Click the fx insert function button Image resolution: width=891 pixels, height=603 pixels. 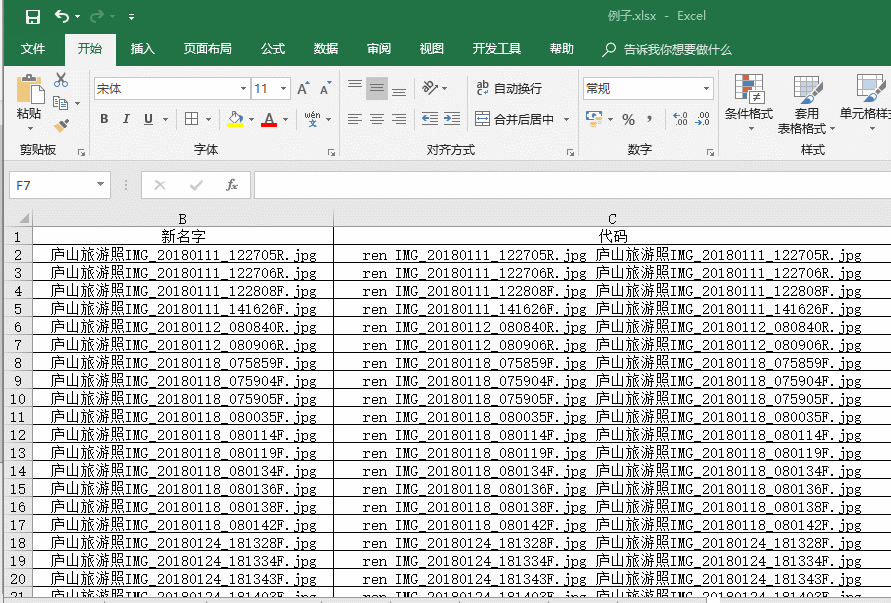click(x=232, y=185)
